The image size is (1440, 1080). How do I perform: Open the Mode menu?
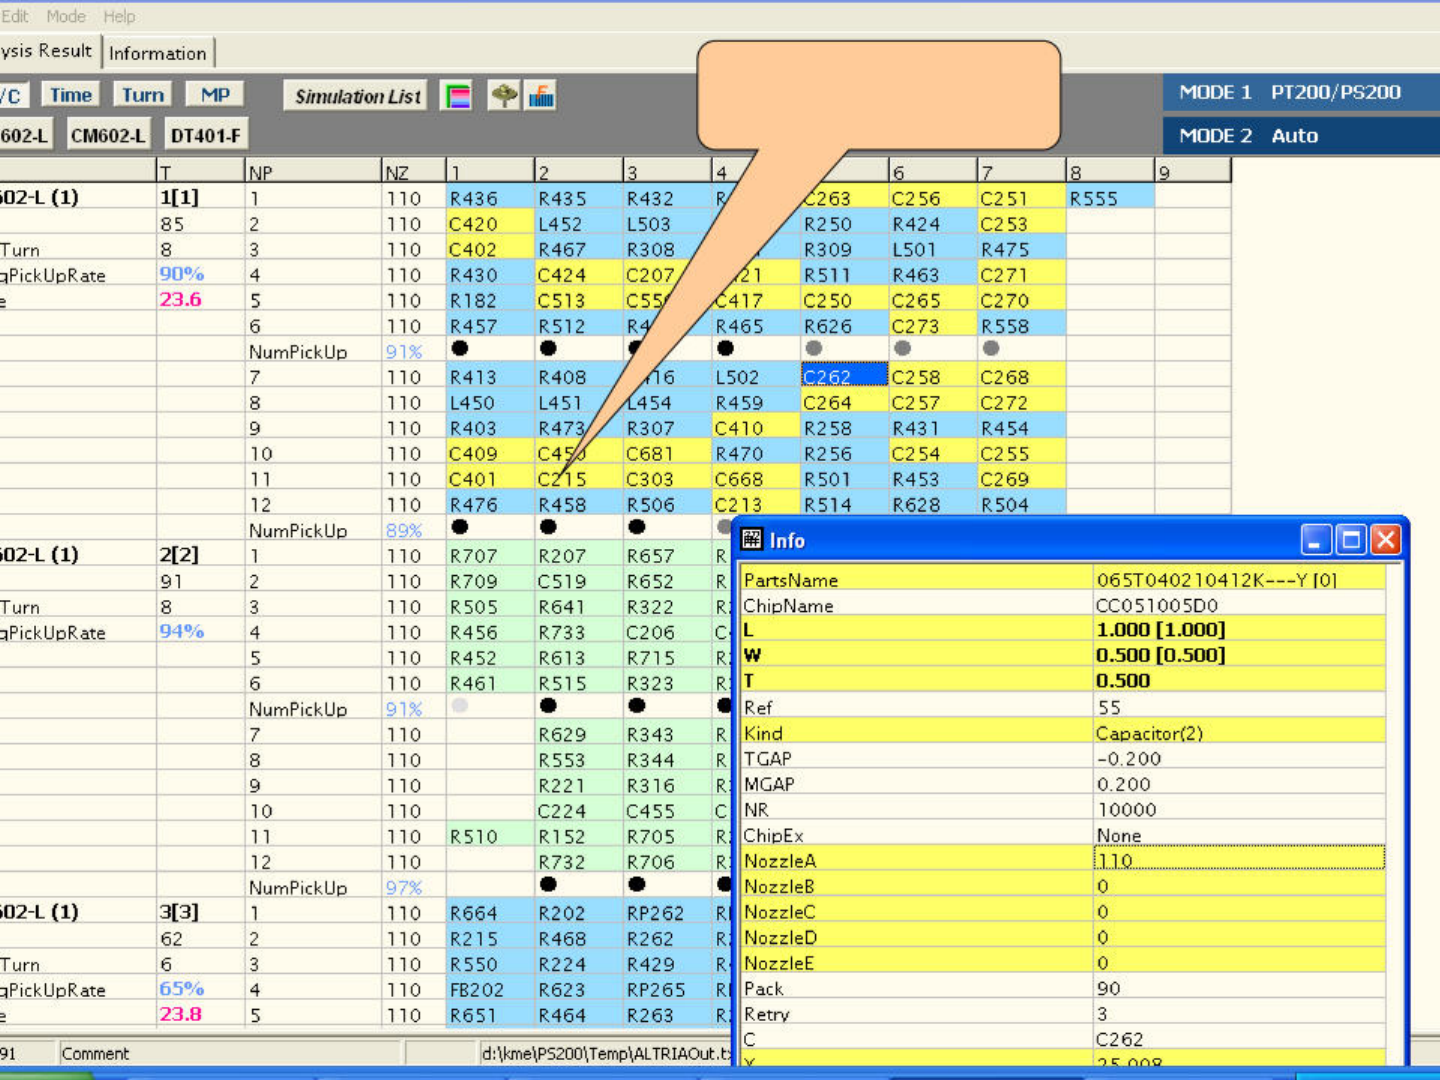coord(66,16)
